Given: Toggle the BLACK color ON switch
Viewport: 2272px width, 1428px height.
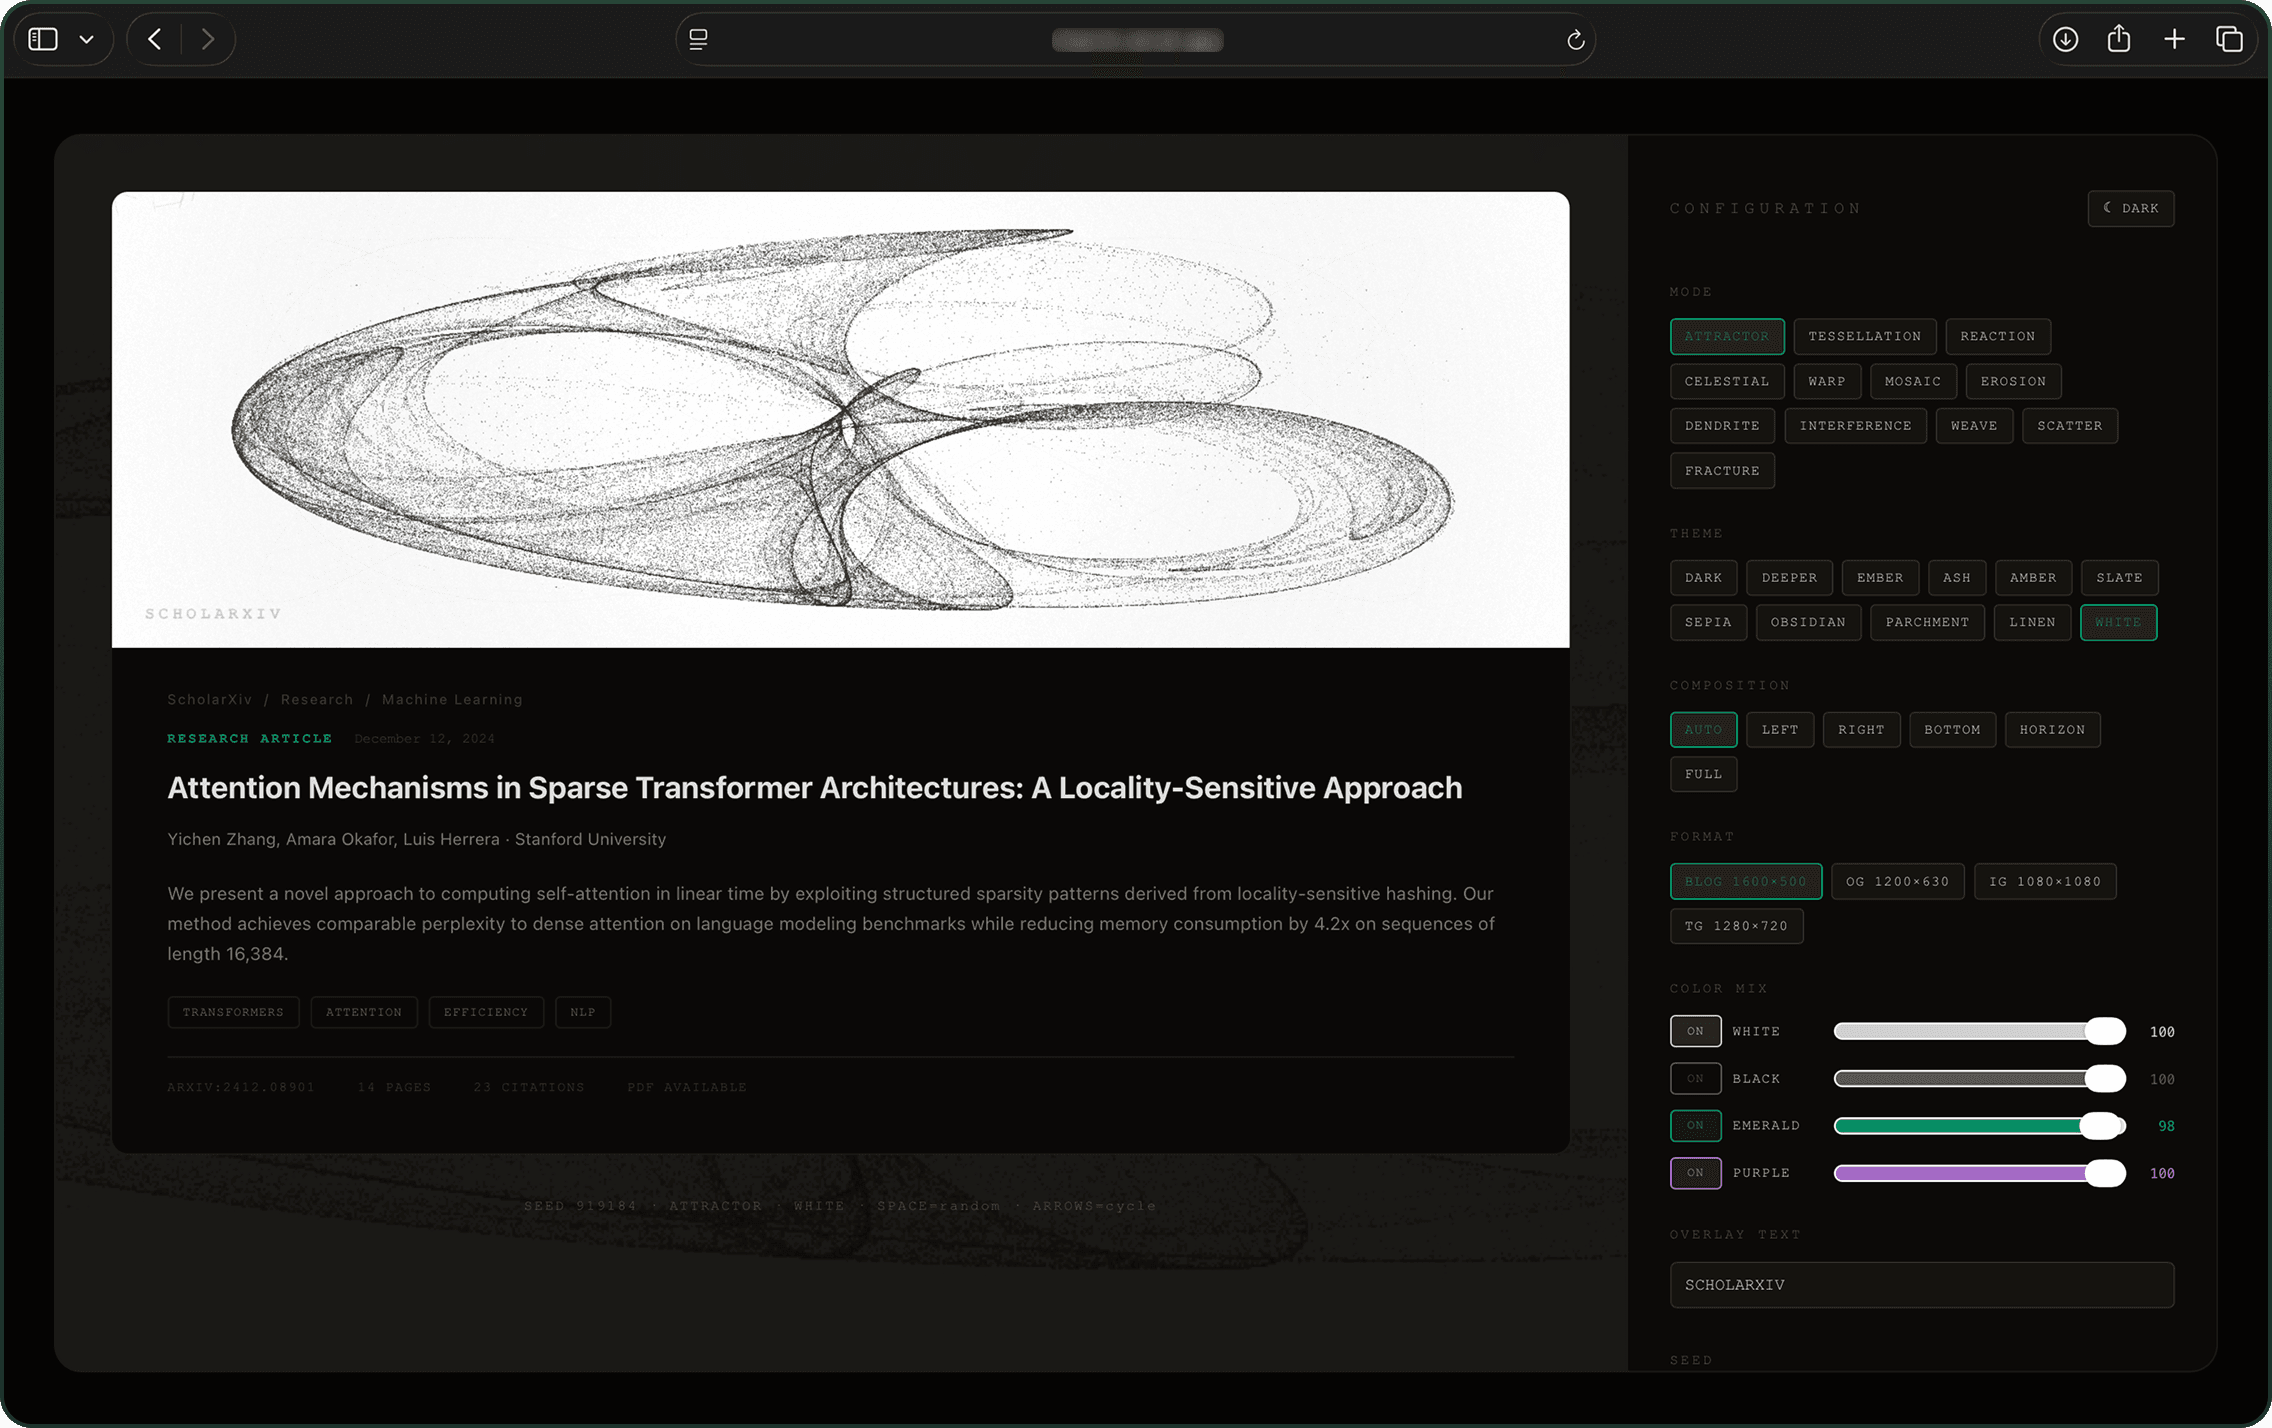Looking at the screenshot, I should coord(1695,1079).
